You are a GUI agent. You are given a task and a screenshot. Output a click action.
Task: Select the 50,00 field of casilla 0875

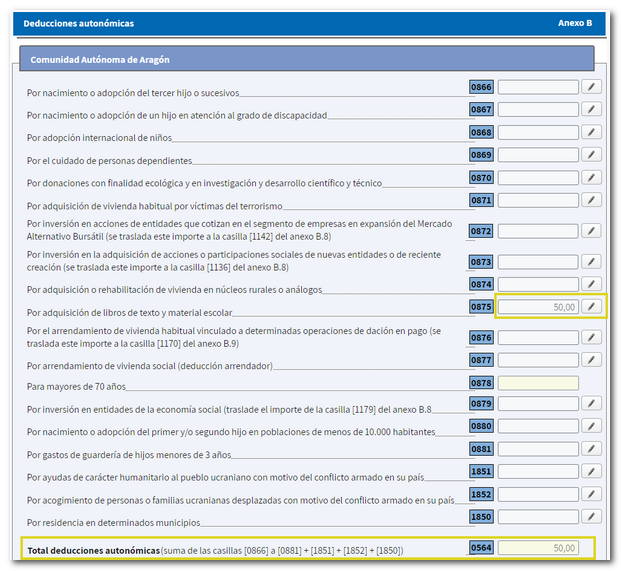coord(538,307)
